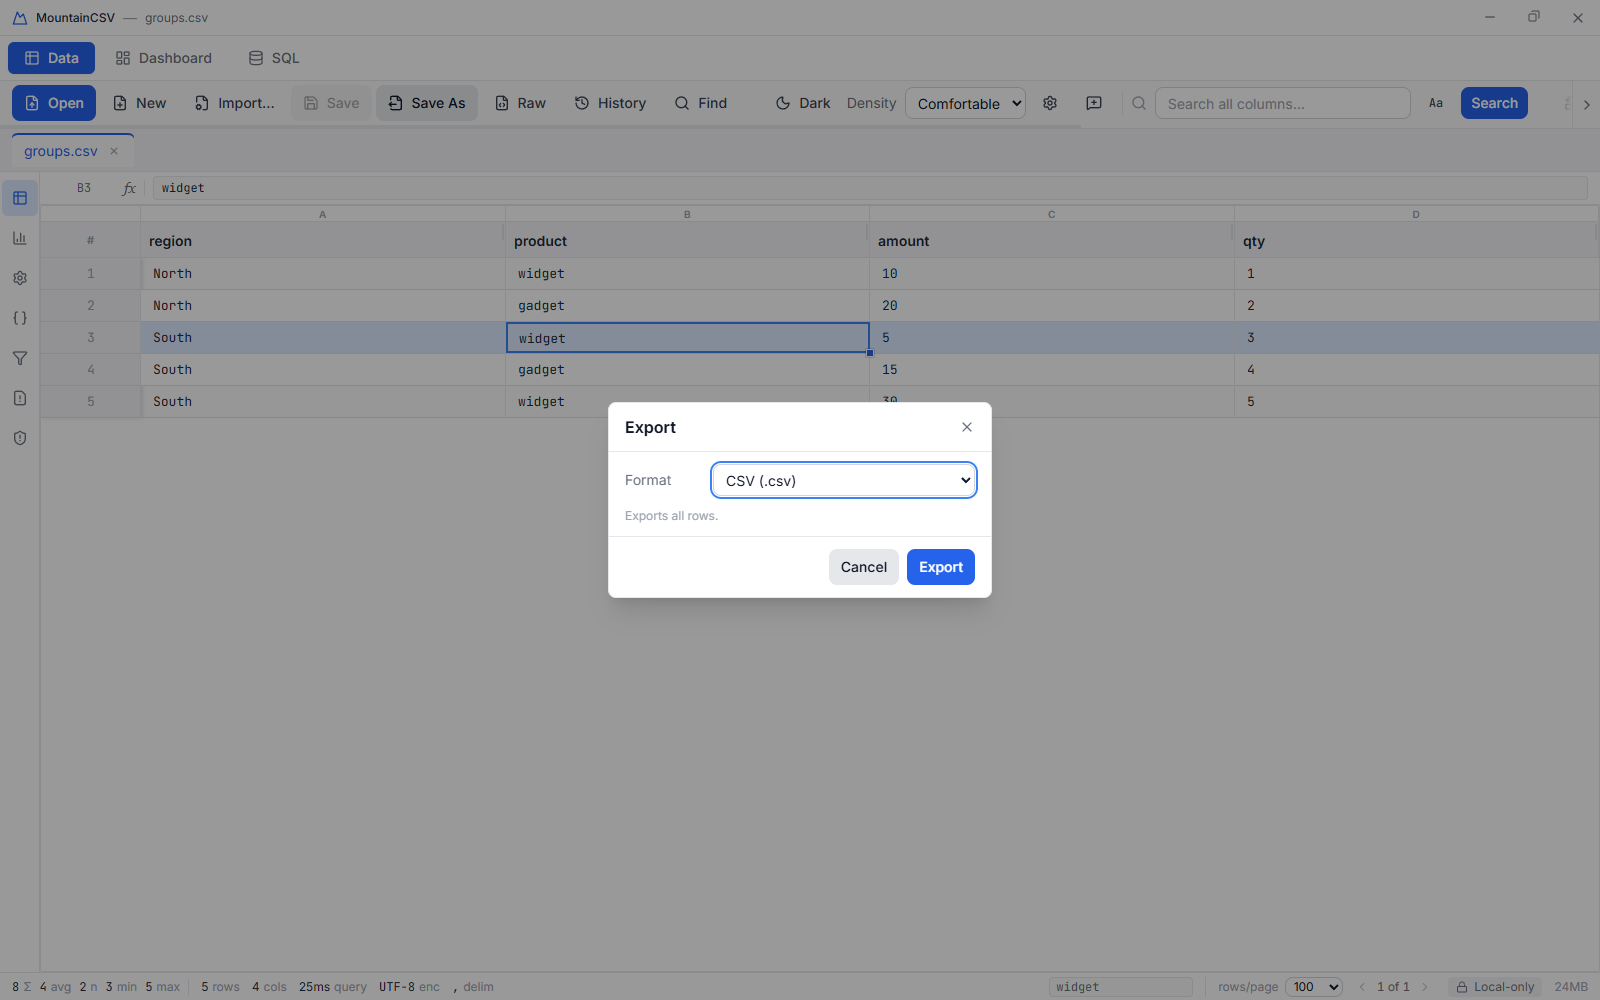
Task: Click the blue Export button
Action: pos(941,567)
